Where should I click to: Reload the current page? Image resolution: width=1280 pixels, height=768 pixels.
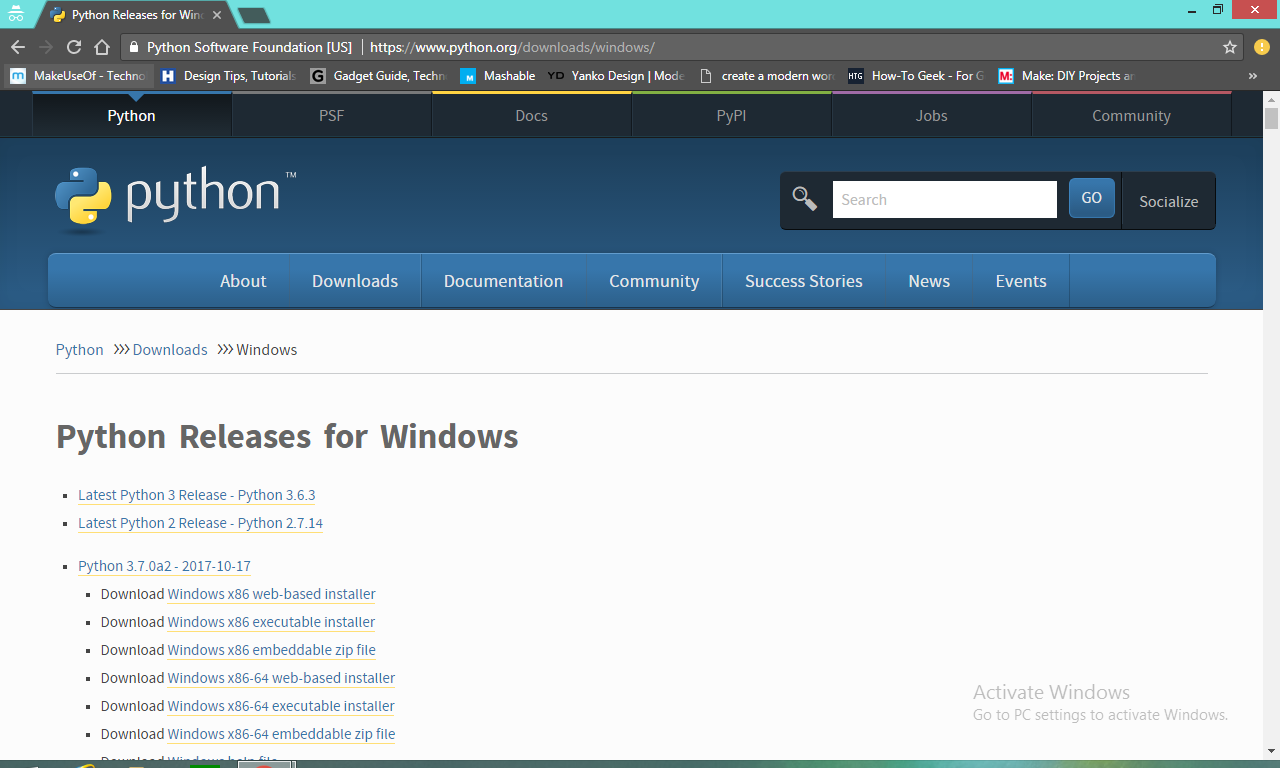coord(73,46)
